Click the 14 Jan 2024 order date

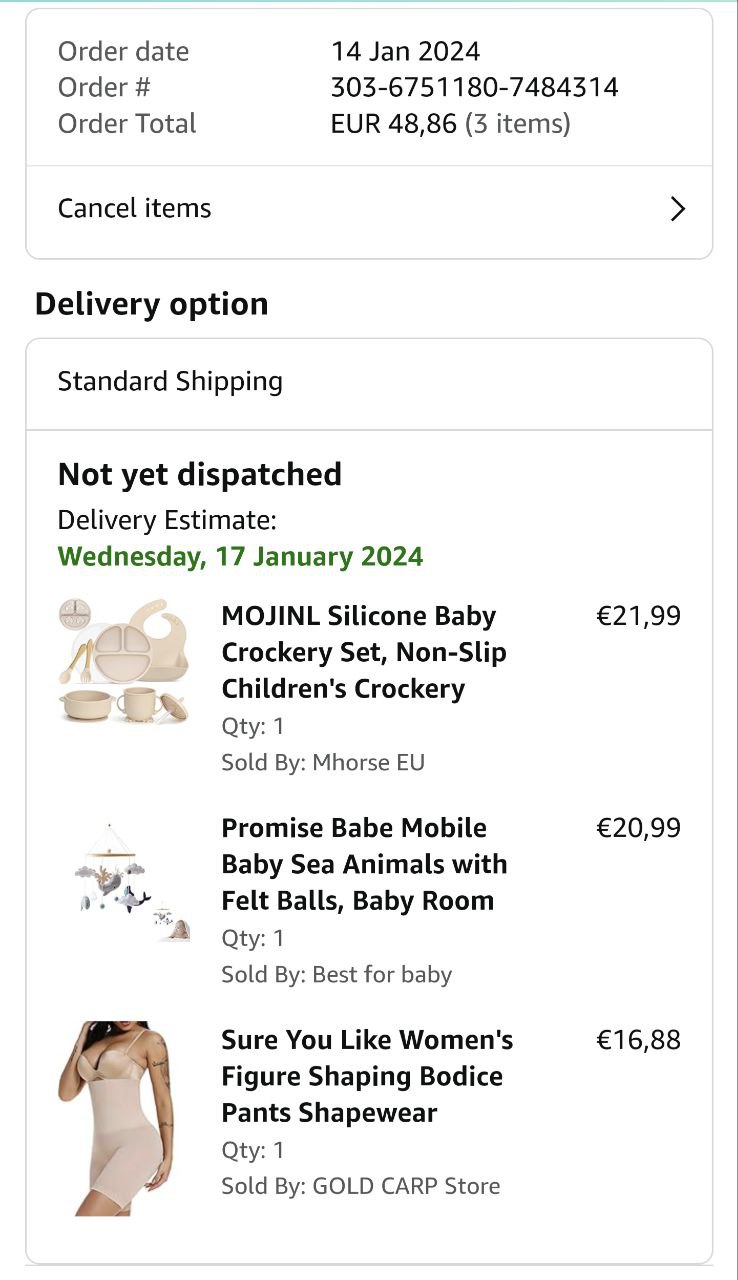[x=405, y=51]
